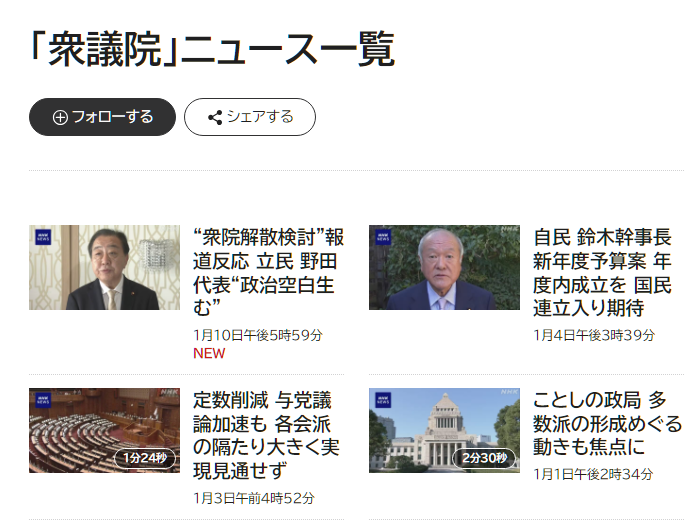Open the 自民 鈴木幹事長 新年度予算案 headline

point(602,272)
